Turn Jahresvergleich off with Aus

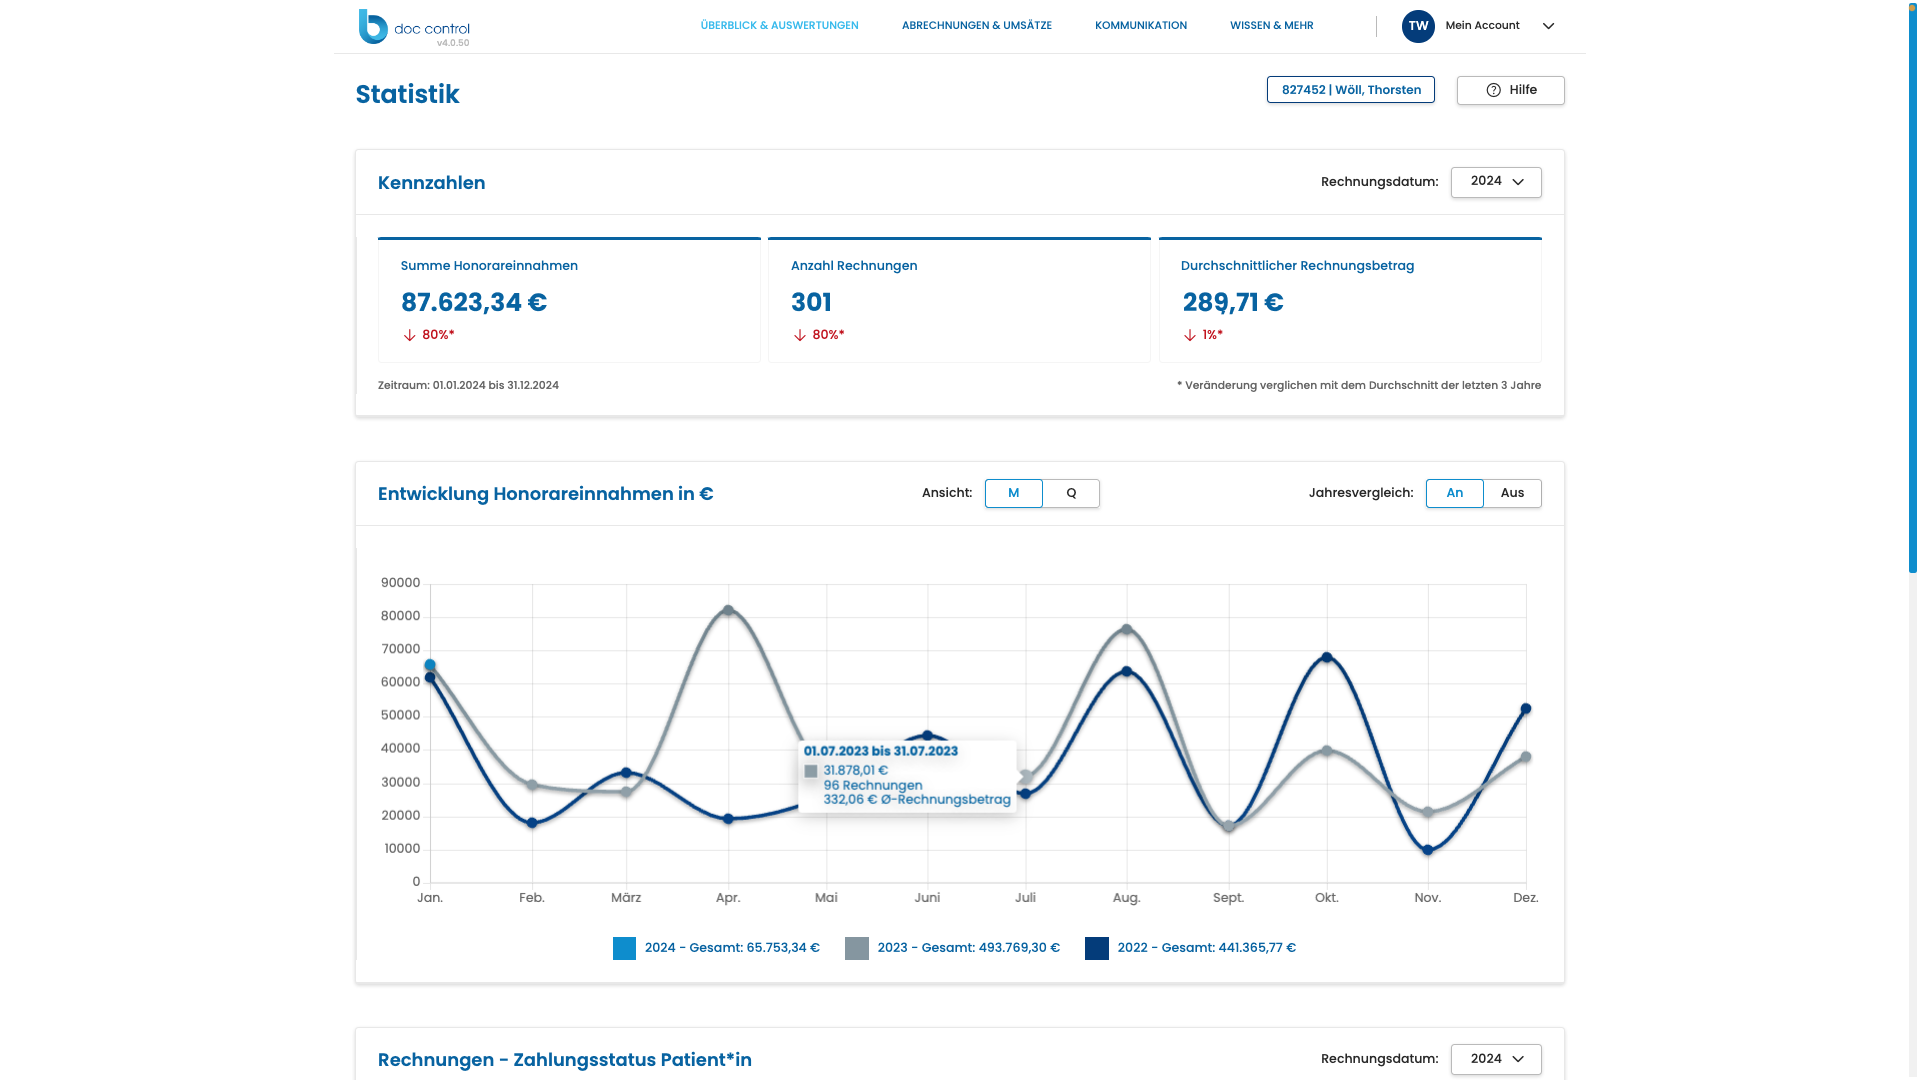coord(1511,493)
